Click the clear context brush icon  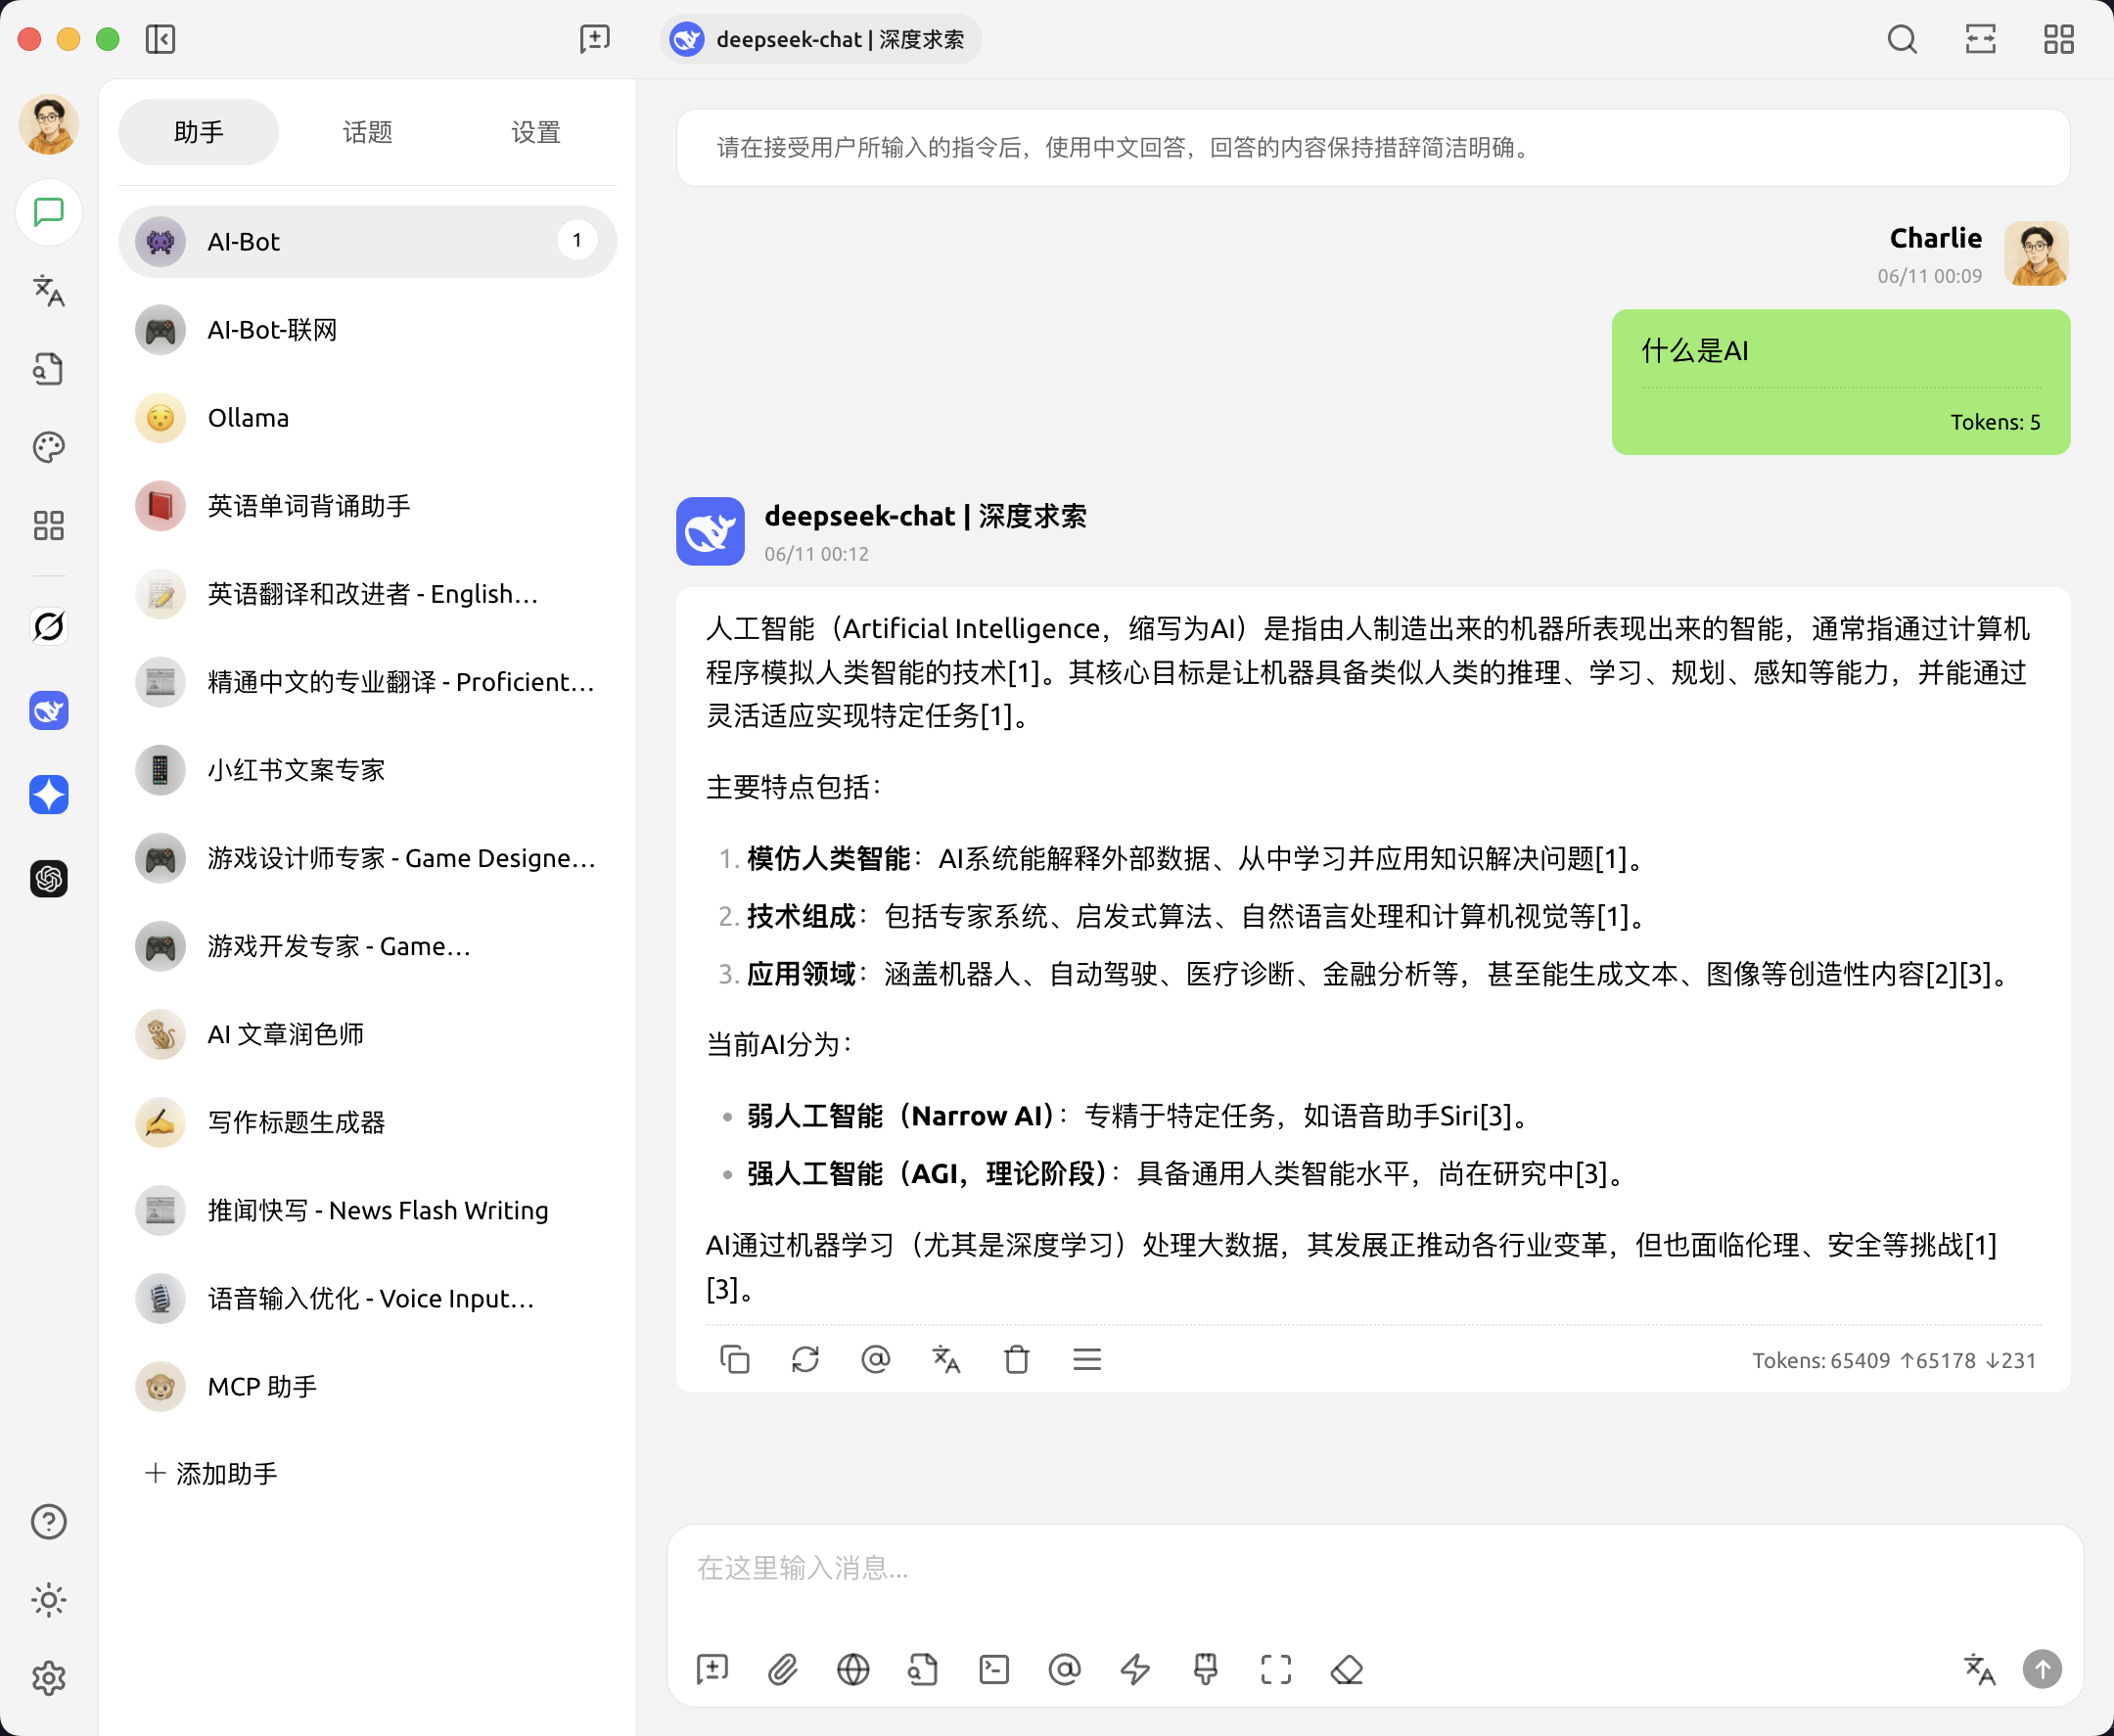click(x=1206, y=1669)
